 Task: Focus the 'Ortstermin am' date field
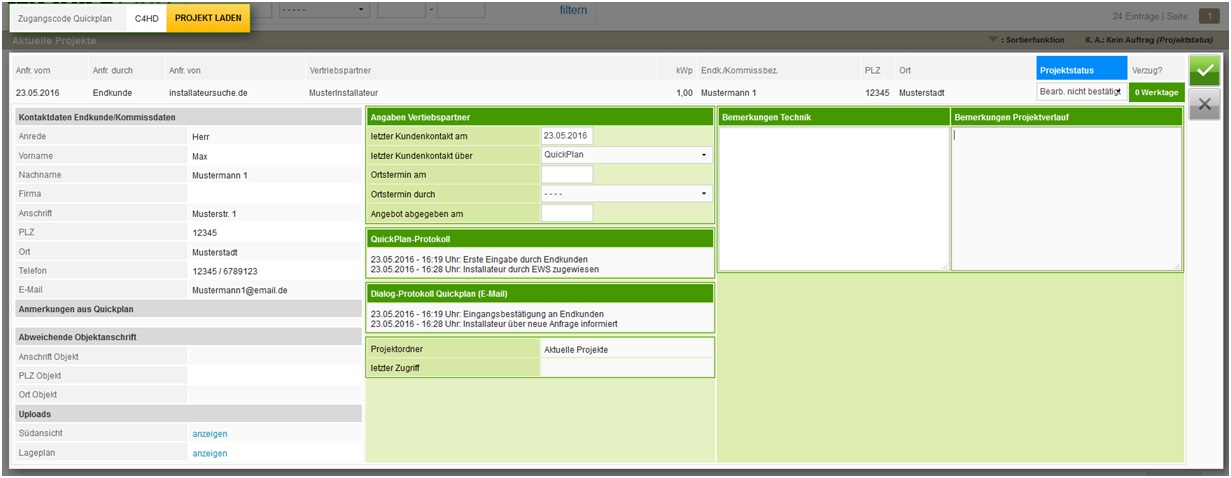(x=567, y=175)
